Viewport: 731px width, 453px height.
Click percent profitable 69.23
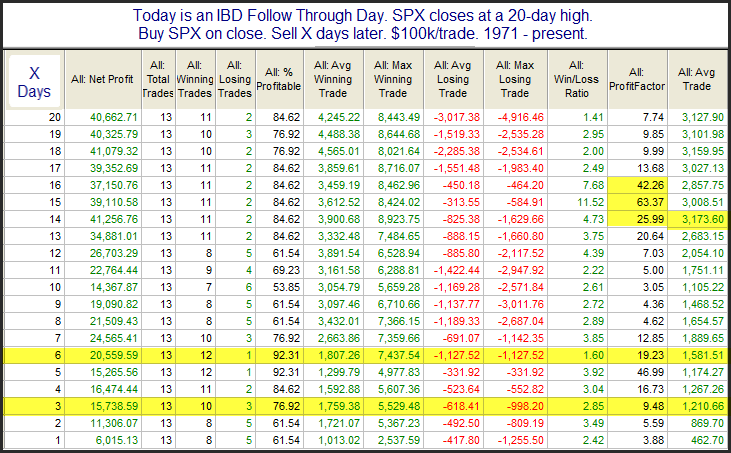[x=286, y=270]
